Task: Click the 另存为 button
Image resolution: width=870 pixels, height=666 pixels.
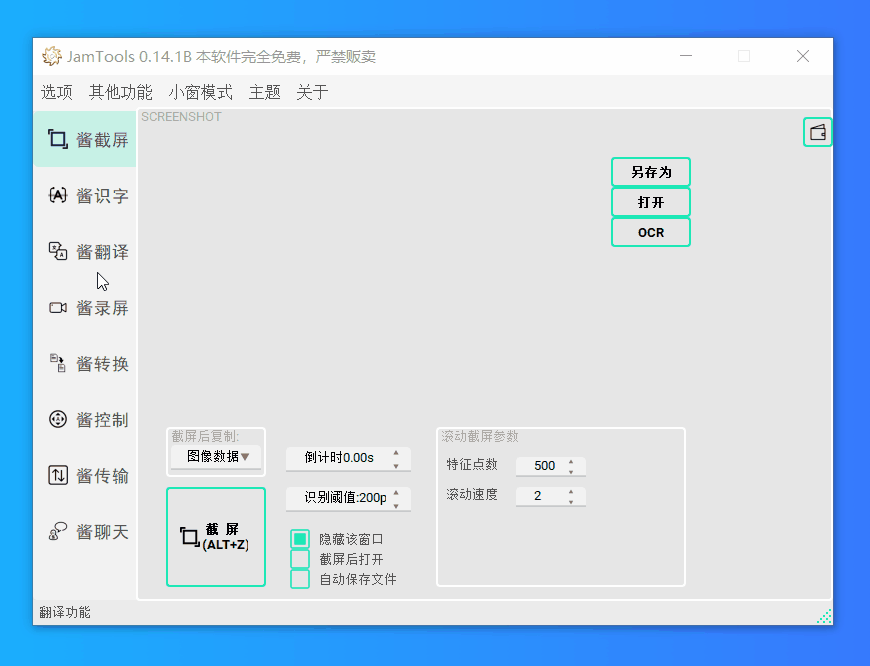Action: 651,172
